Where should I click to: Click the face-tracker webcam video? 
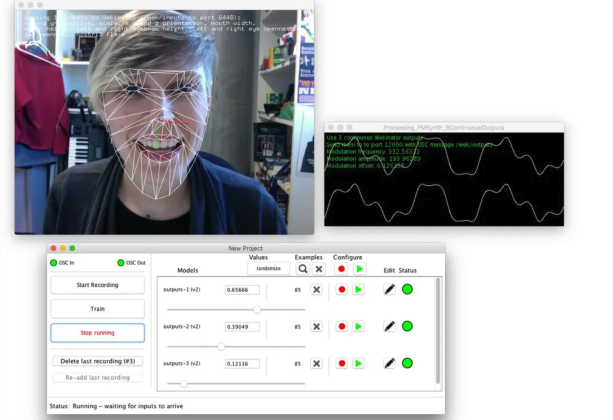[x=164, y=122]
